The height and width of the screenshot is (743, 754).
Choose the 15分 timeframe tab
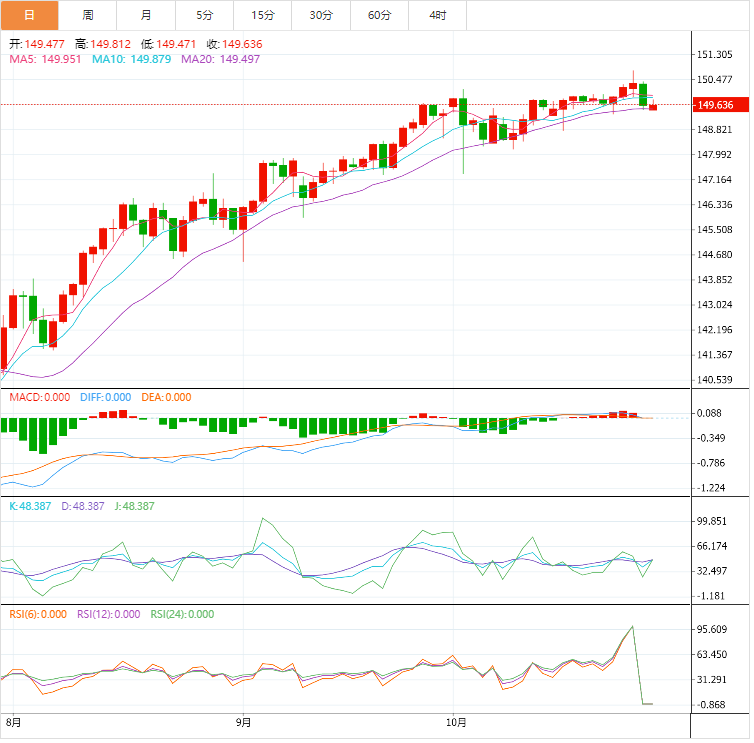[263, 15]
